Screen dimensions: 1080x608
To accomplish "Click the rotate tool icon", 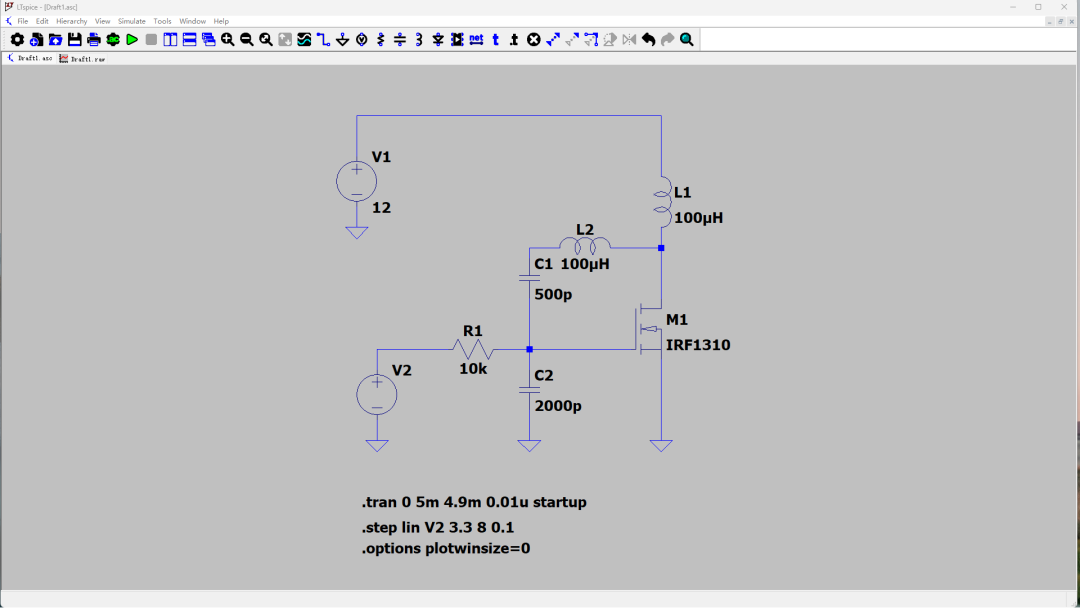I will [610, 40].
